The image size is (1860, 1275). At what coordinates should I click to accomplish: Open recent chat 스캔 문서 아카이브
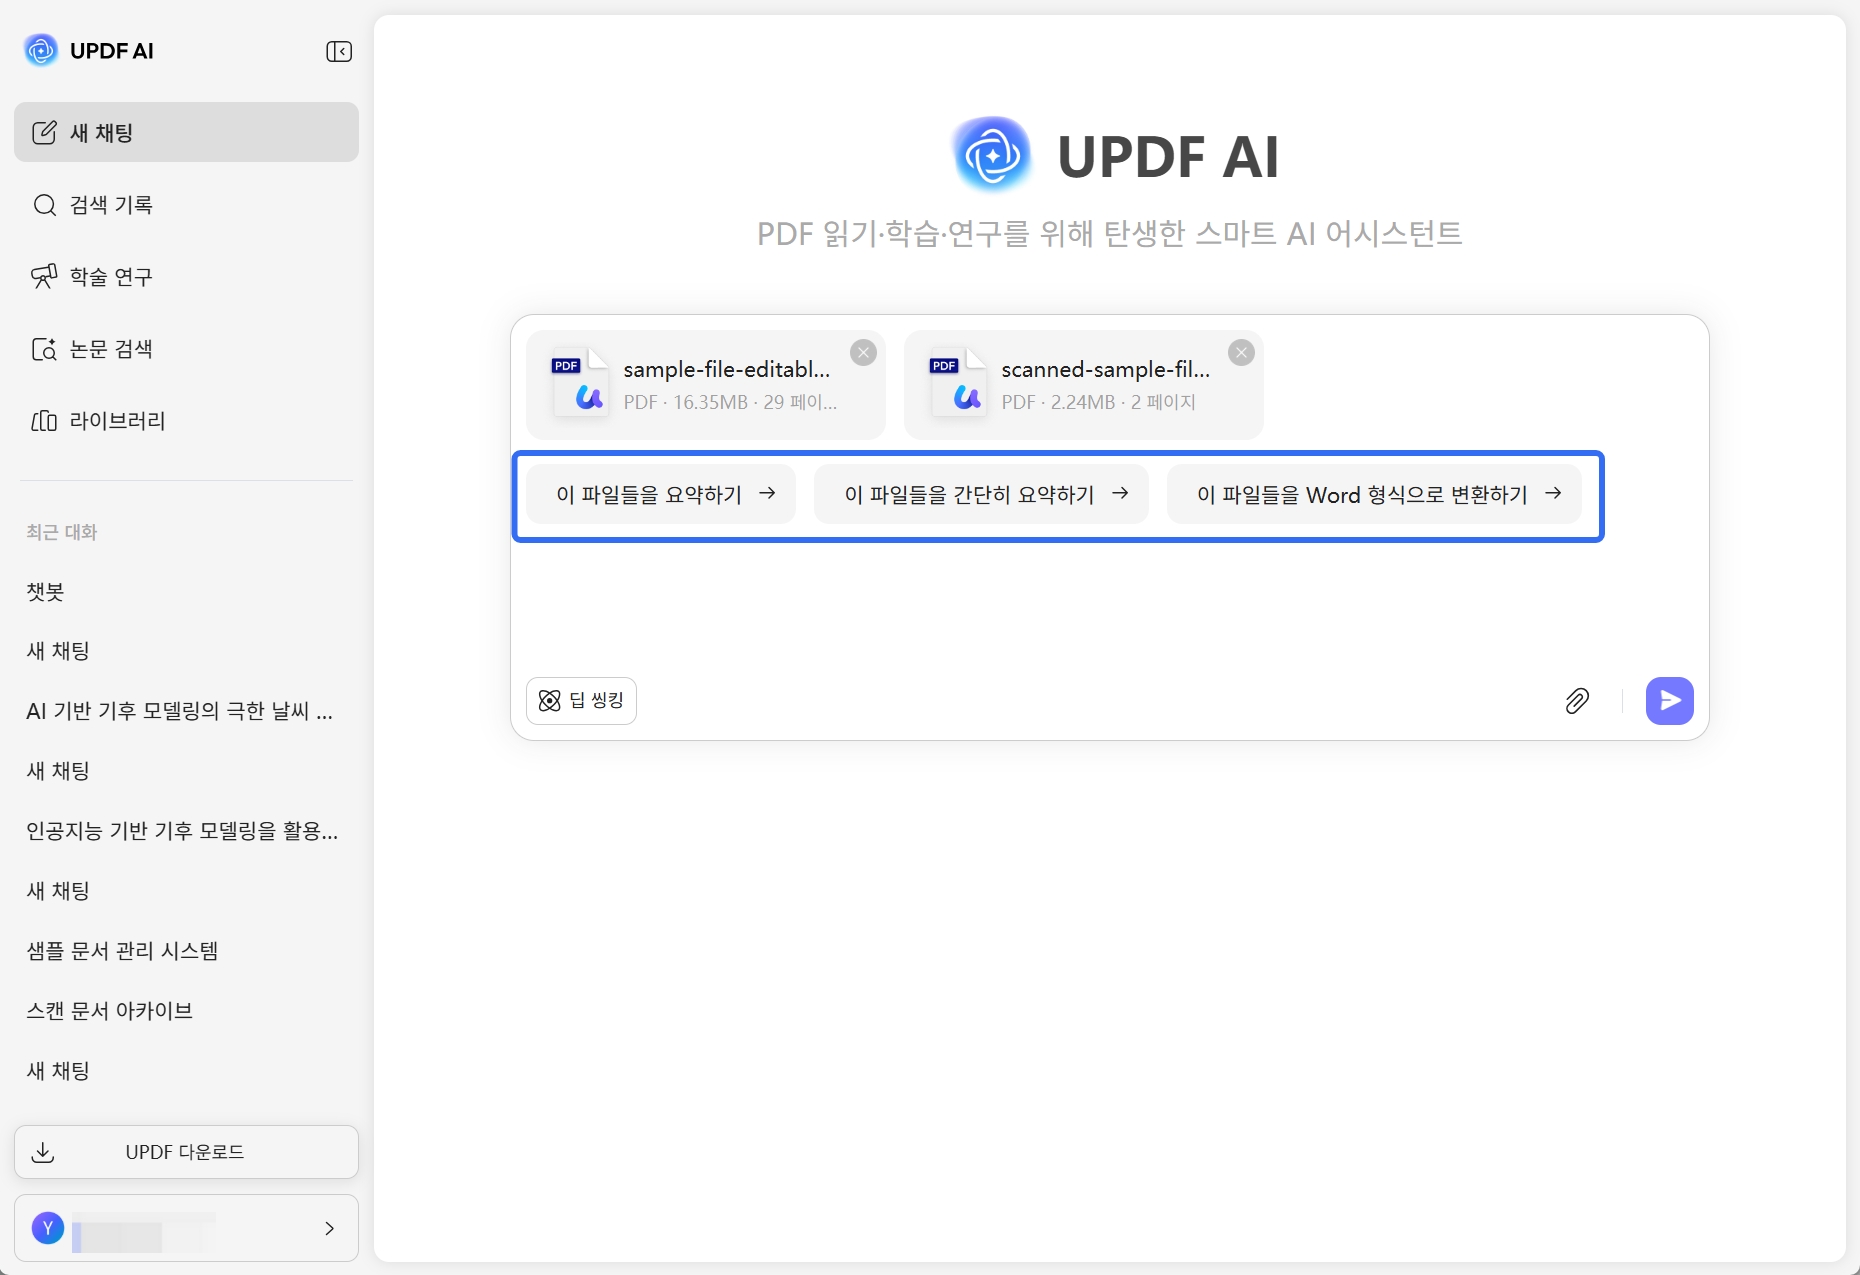(109, 1011)
